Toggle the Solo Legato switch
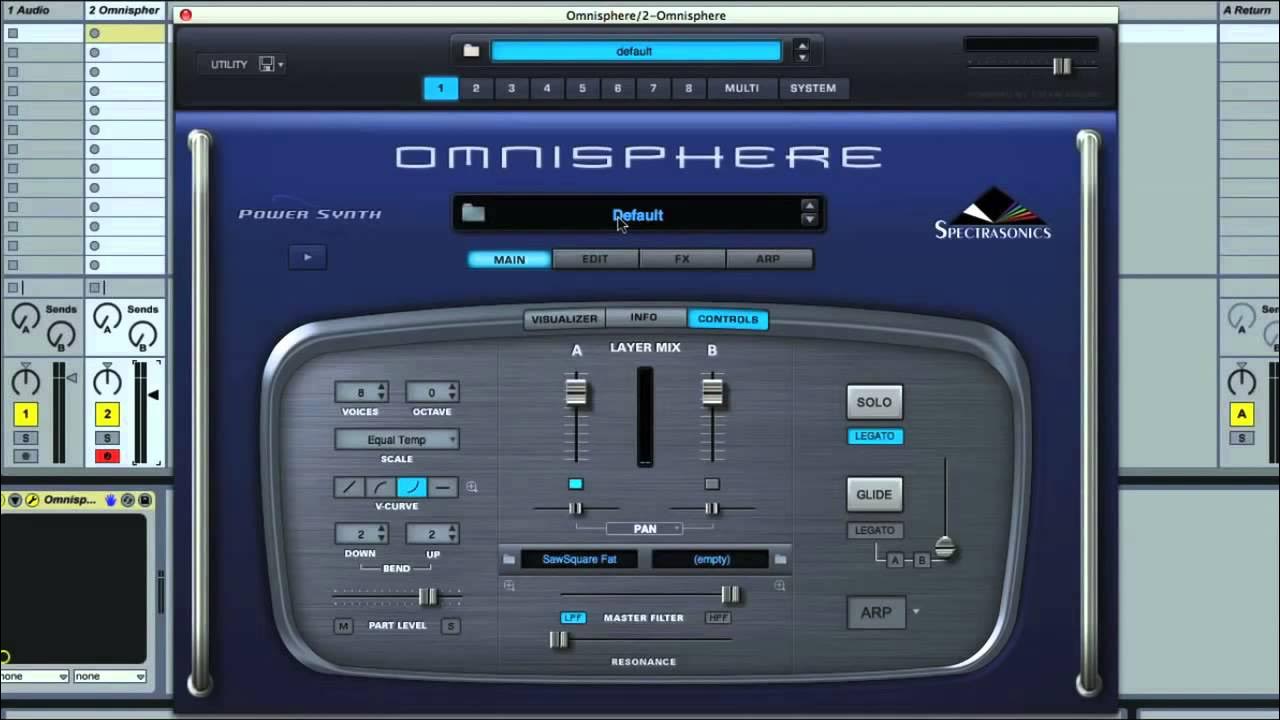 click(x=875, y=436)
